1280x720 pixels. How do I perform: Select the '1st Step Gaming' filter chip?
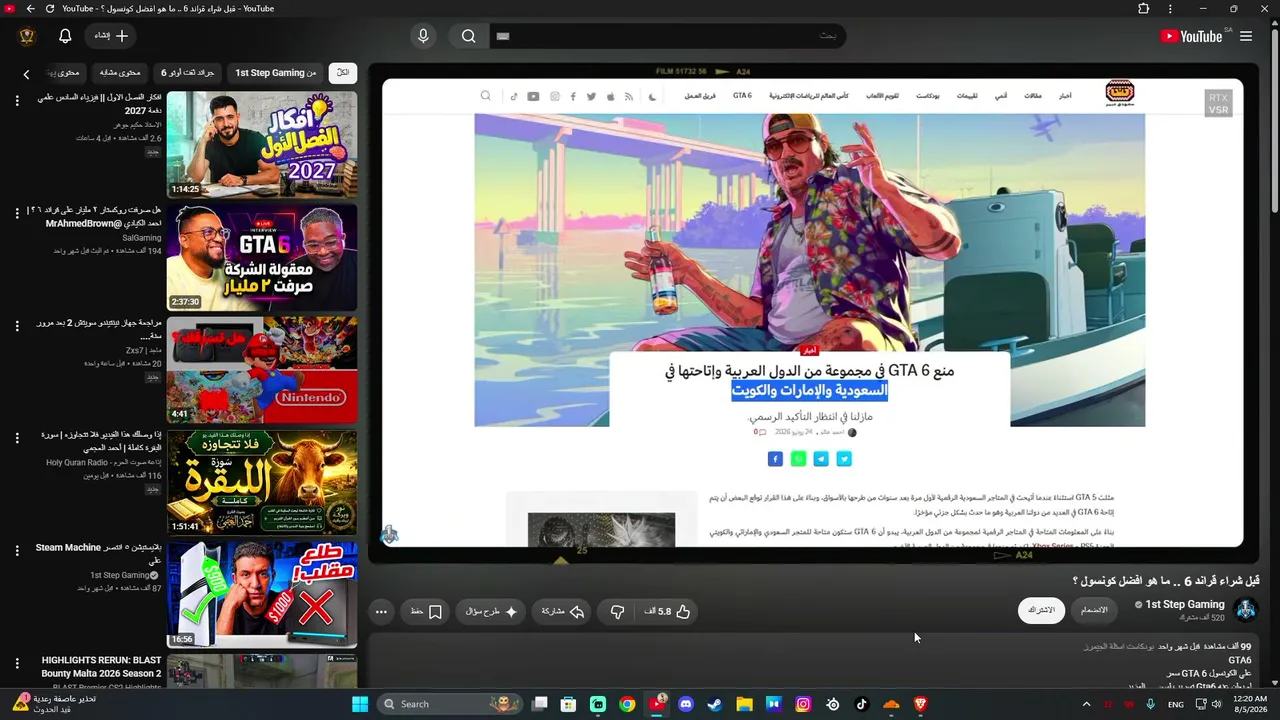(276, 73)
